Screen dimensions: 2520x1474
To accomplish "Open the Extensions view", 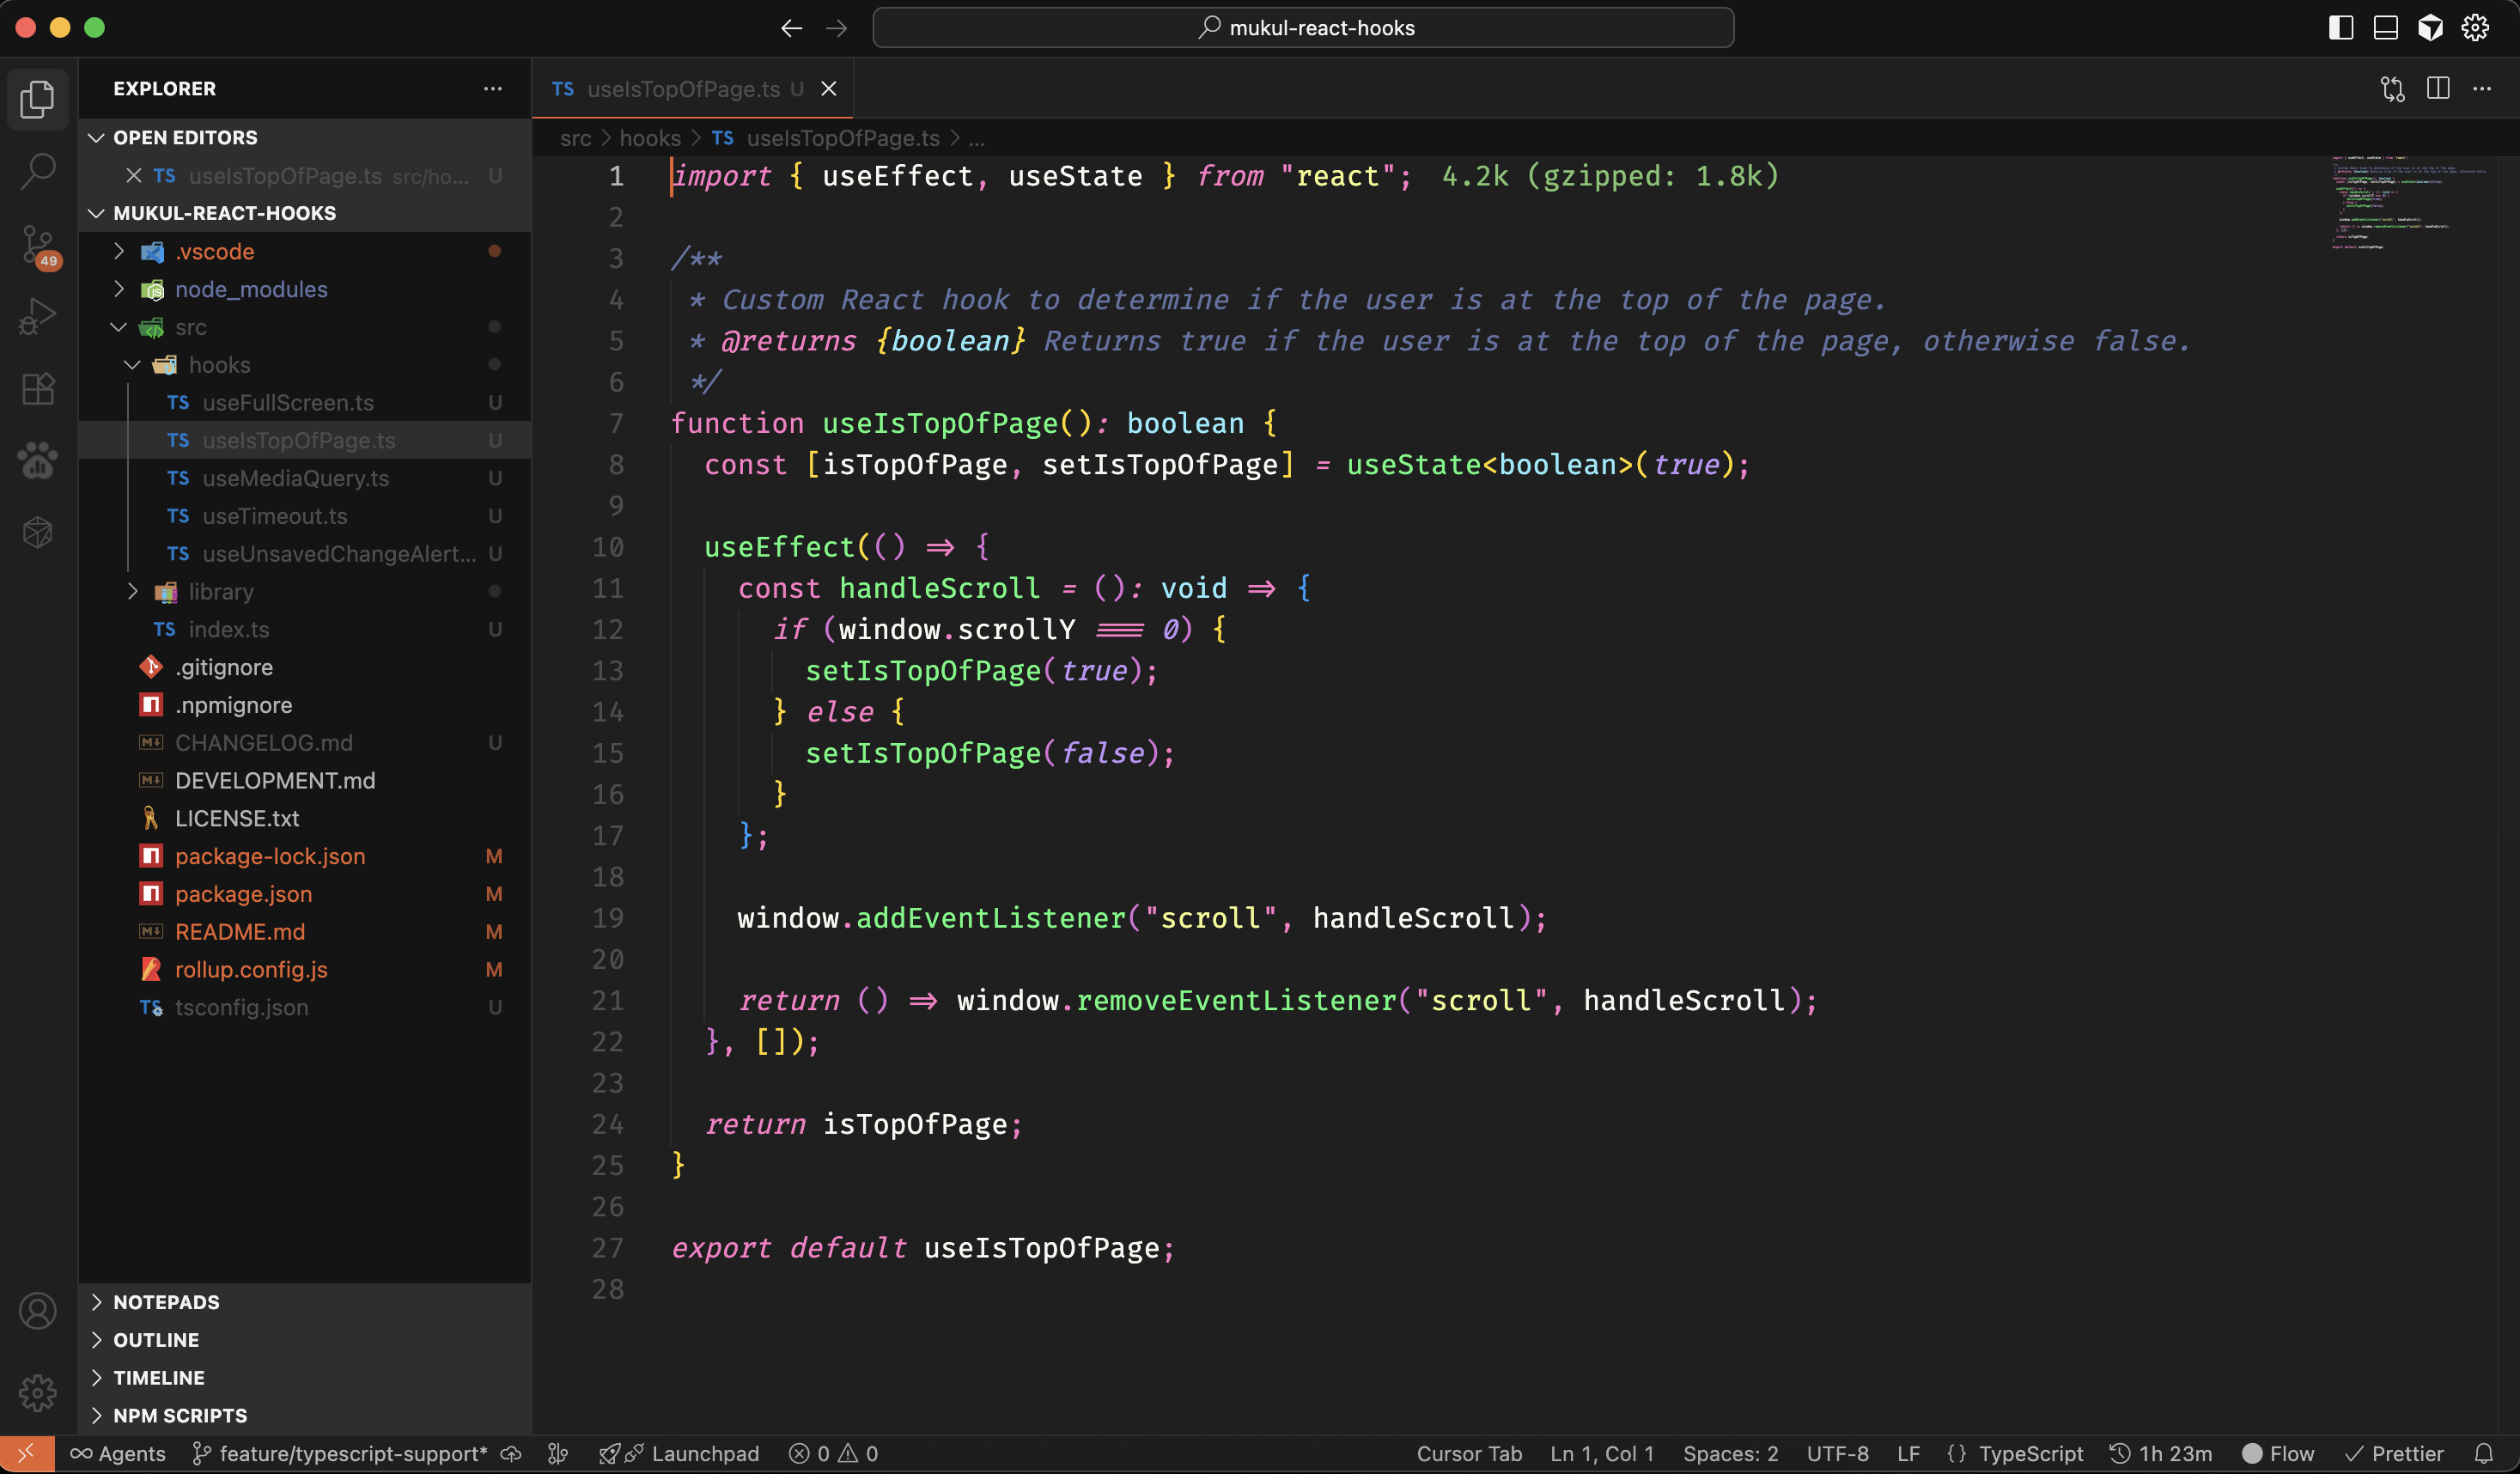I will 38,389.
